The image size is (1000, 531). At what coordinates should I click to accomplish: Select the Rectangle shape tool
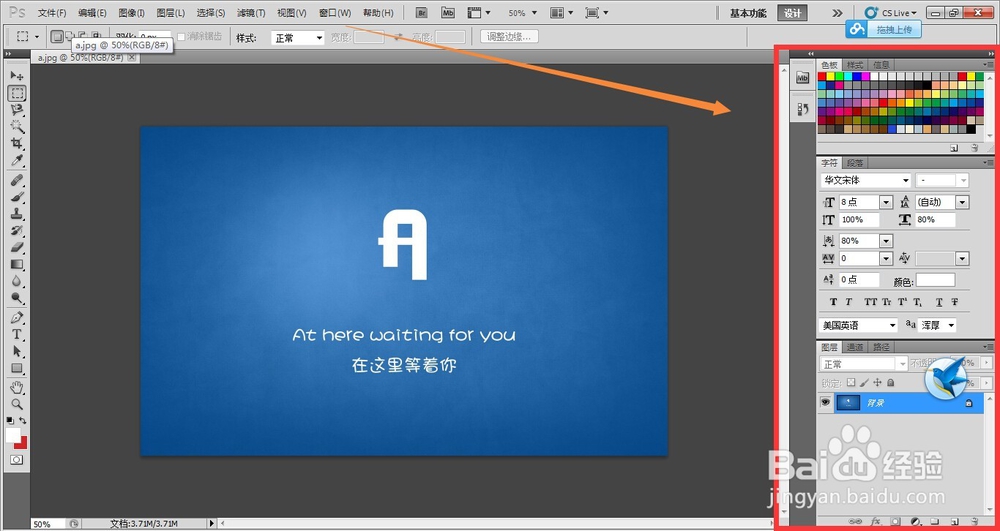pyautogui.click(x=17, y=368)
